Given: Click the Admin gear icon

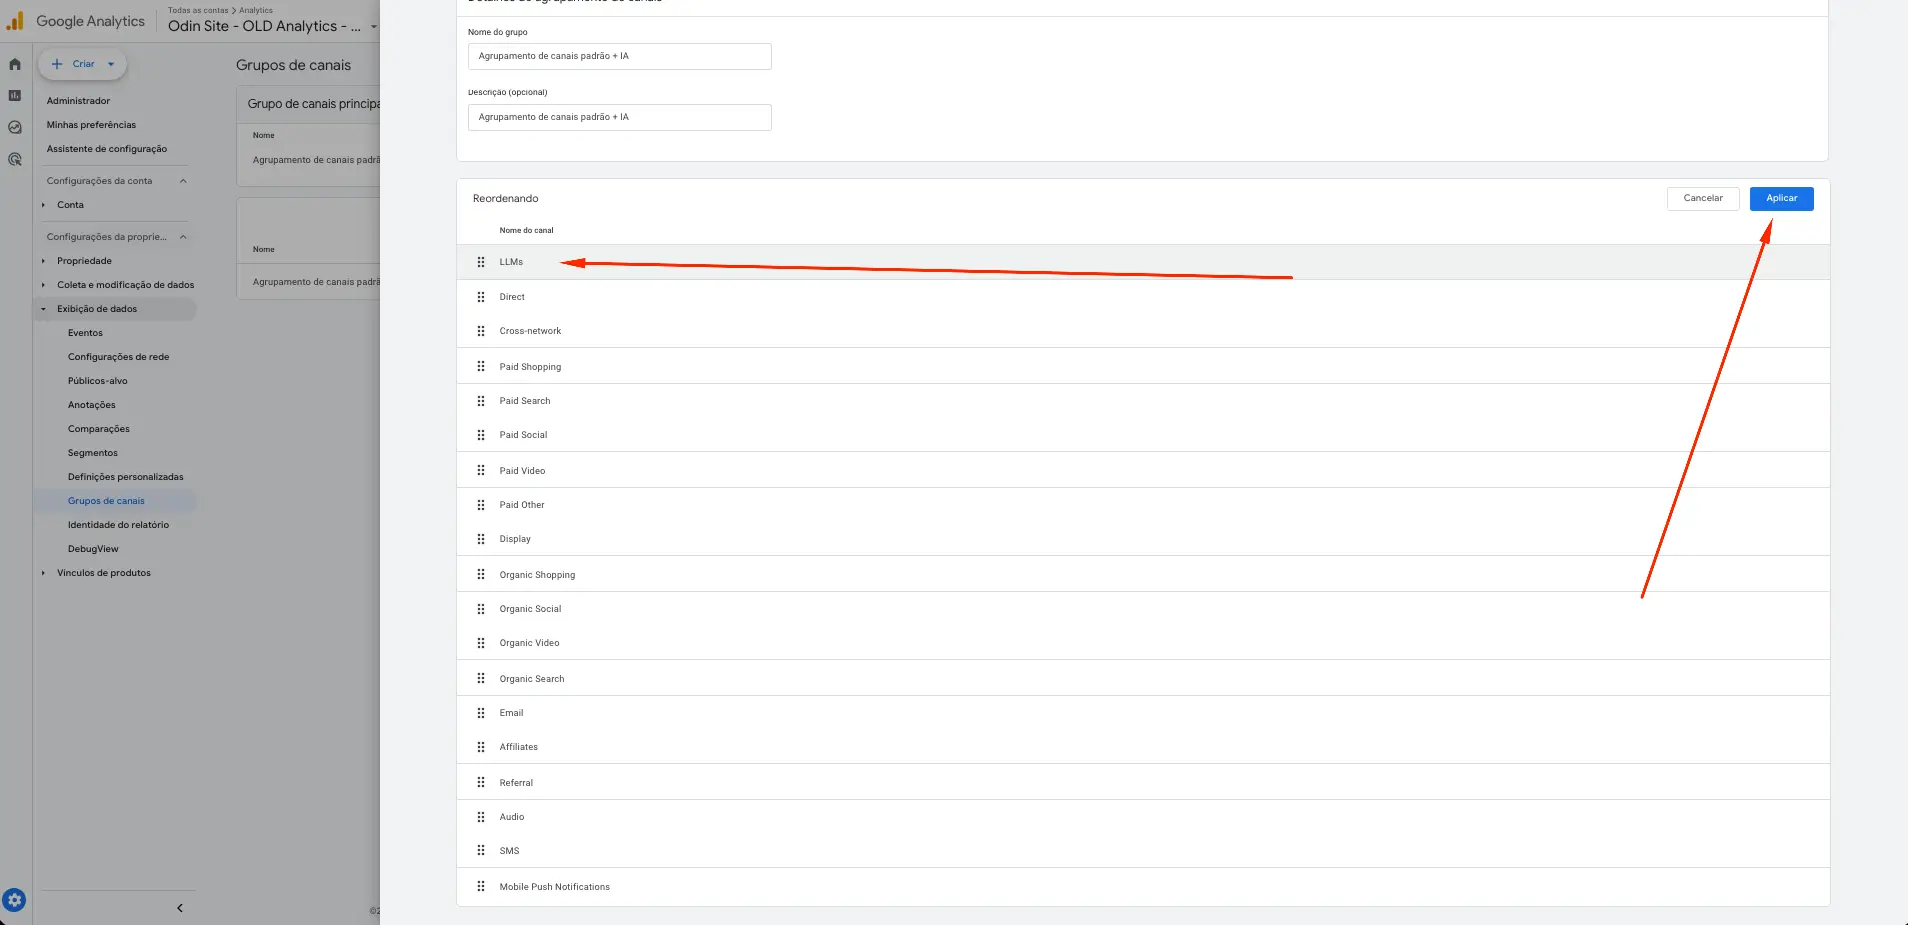Looking at the screenshot, I should [14, 900].
